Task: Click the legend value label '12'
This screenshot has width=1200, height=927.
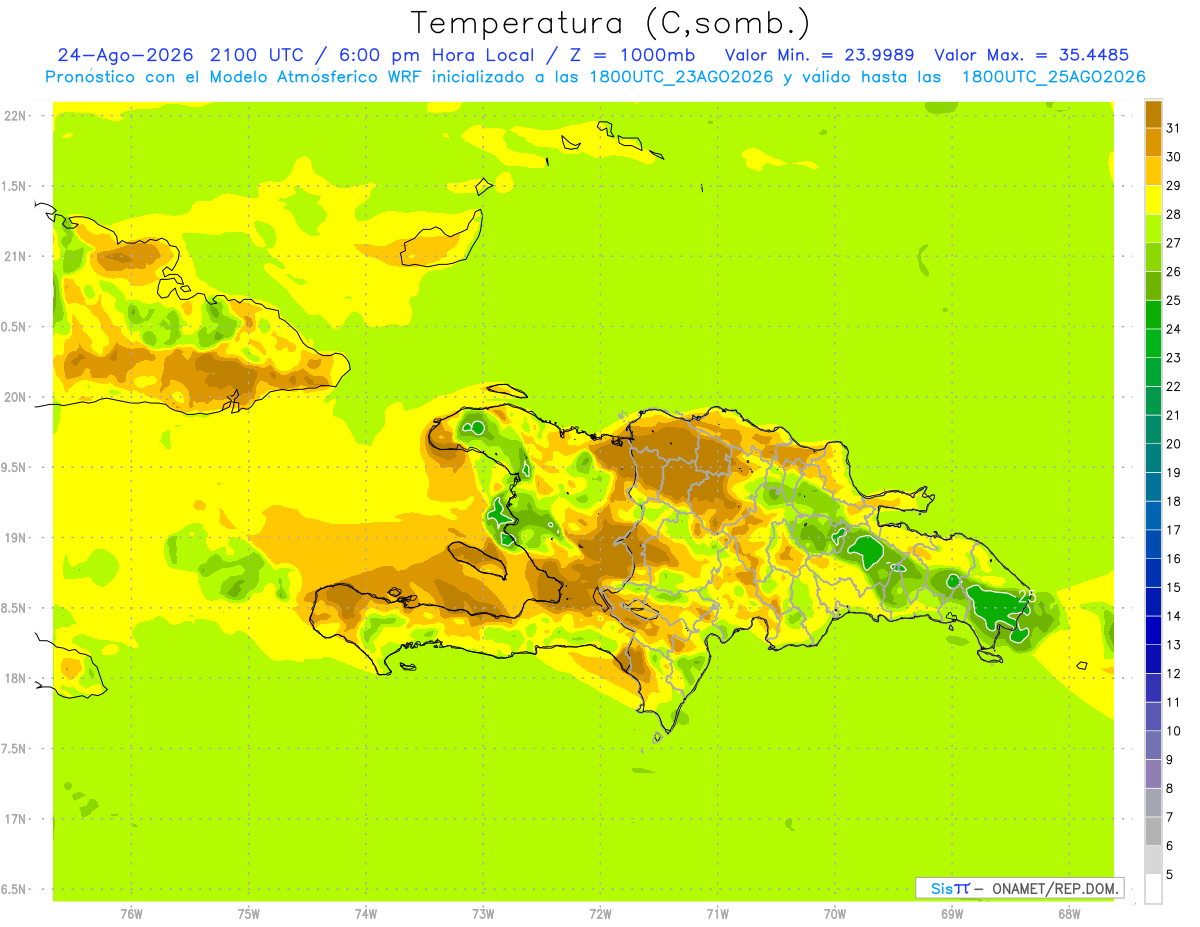Action: point(1174,673)
